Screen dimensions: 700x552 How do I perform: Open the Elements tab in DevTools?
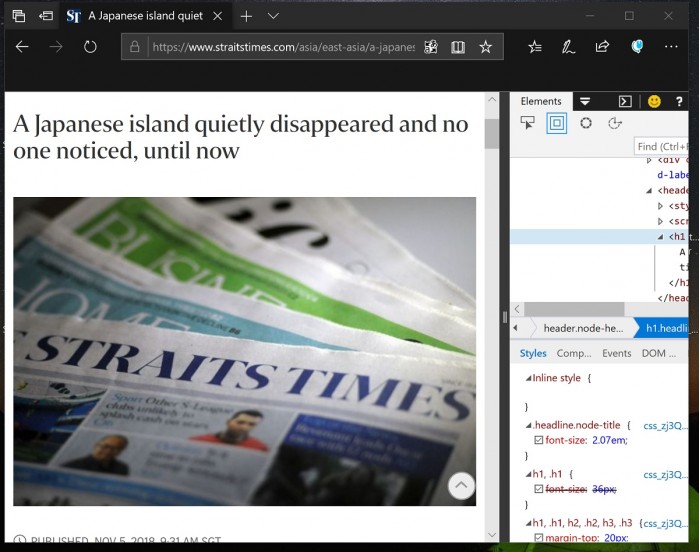pos(541,101)
